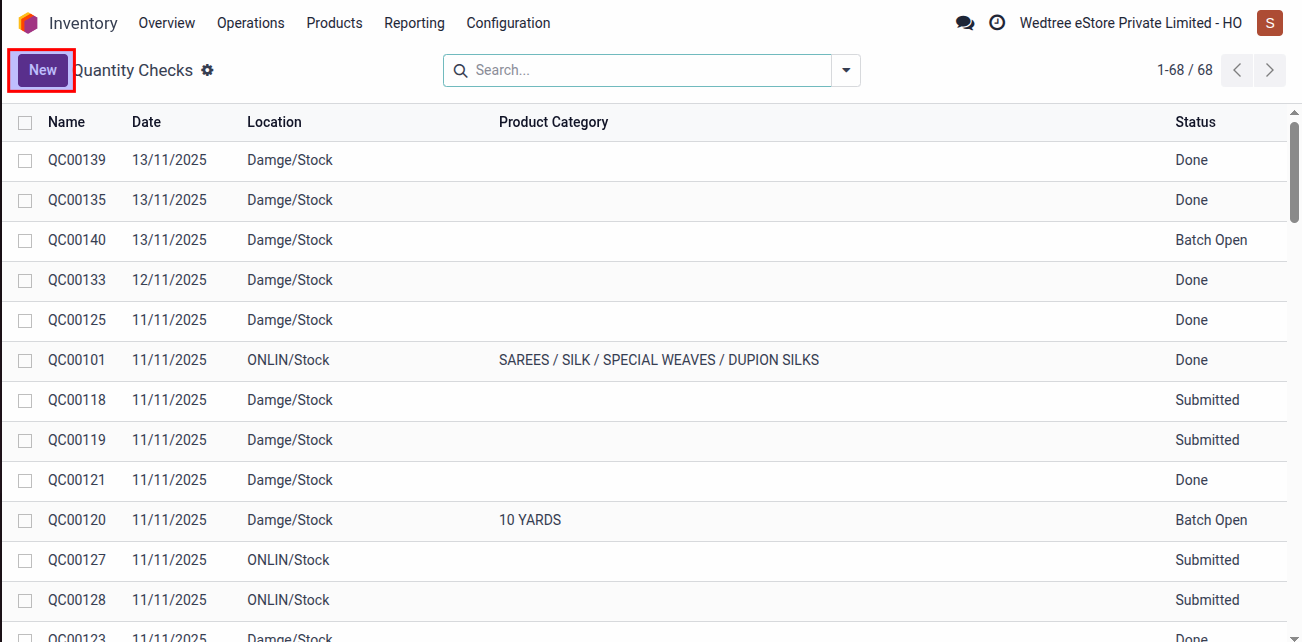
Task: Open the chat conversations icon
Action: coord(965,23)
